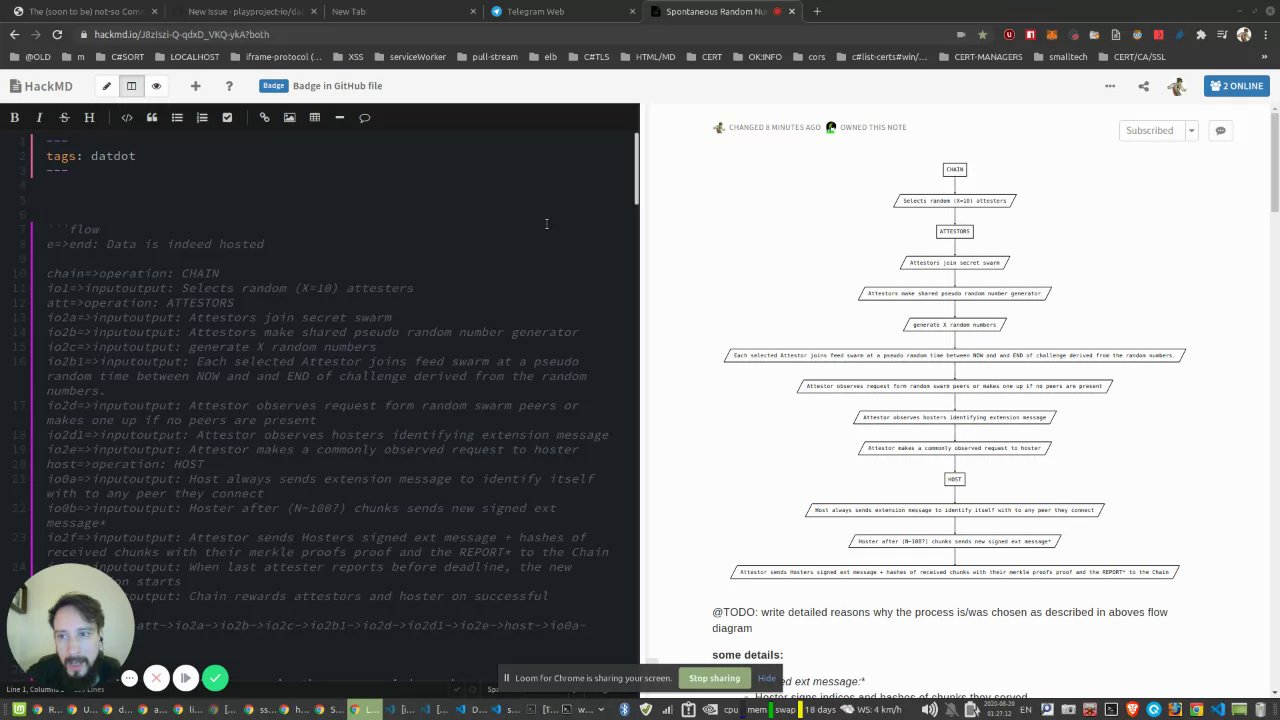
Task: Open the serviceWorker bookmarks folder
Action: pos(410,57)
